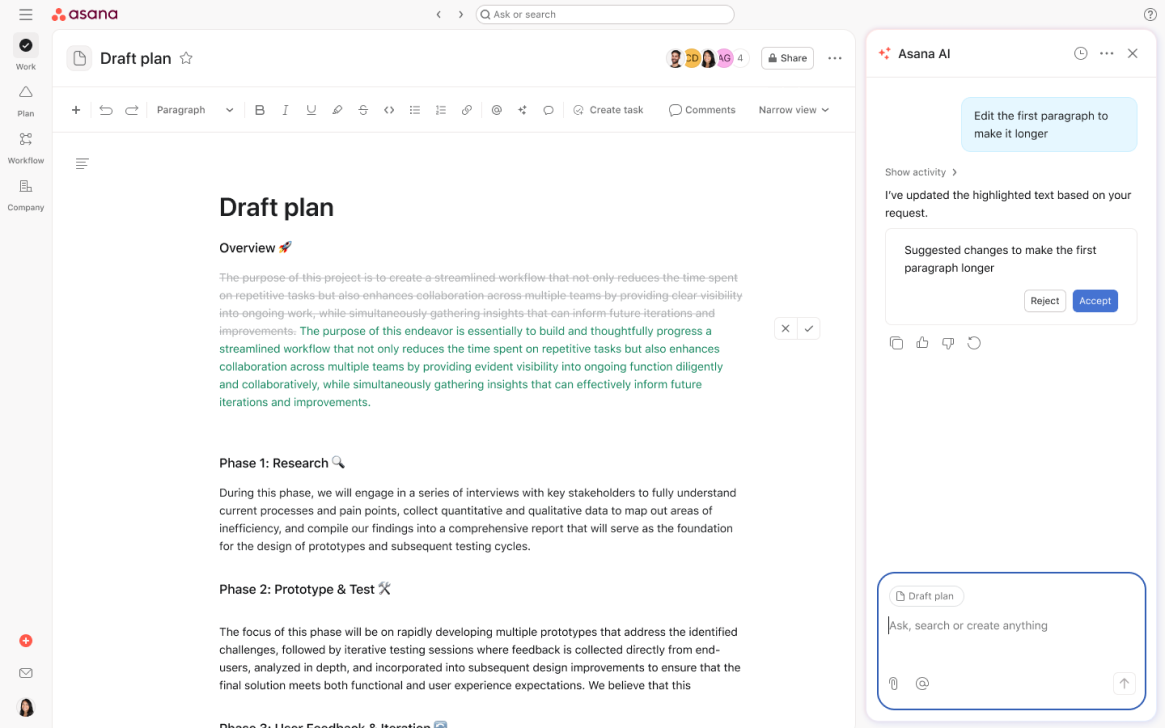Screen dimensions: 1165x728
Task: Click the Ask, search or create anything field
Action: [x=1010, y=625]
